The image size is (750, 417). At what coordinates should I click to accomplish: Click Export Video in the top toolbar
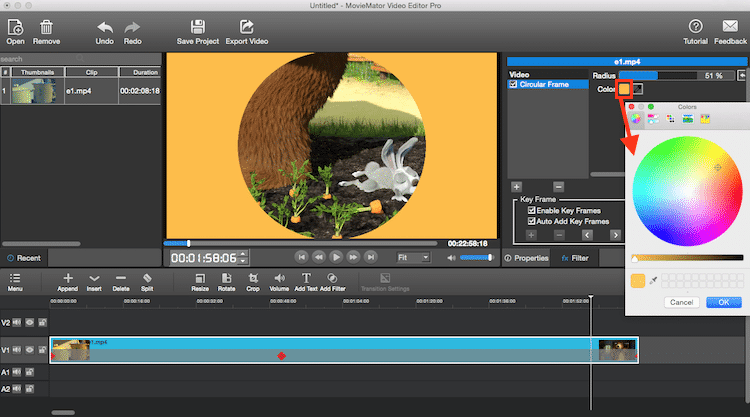point(247,32)
